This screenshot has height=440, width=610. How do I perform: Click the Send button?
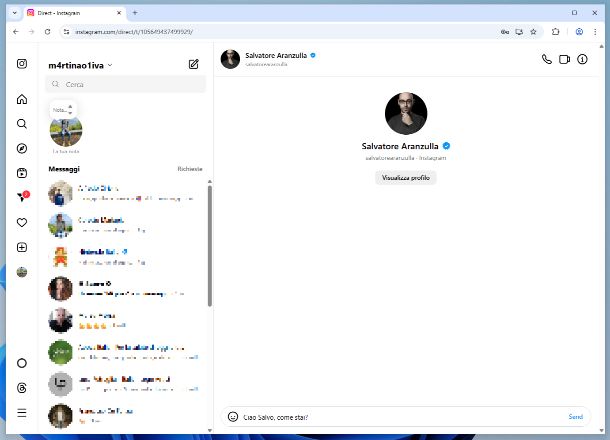click(575, 417)
